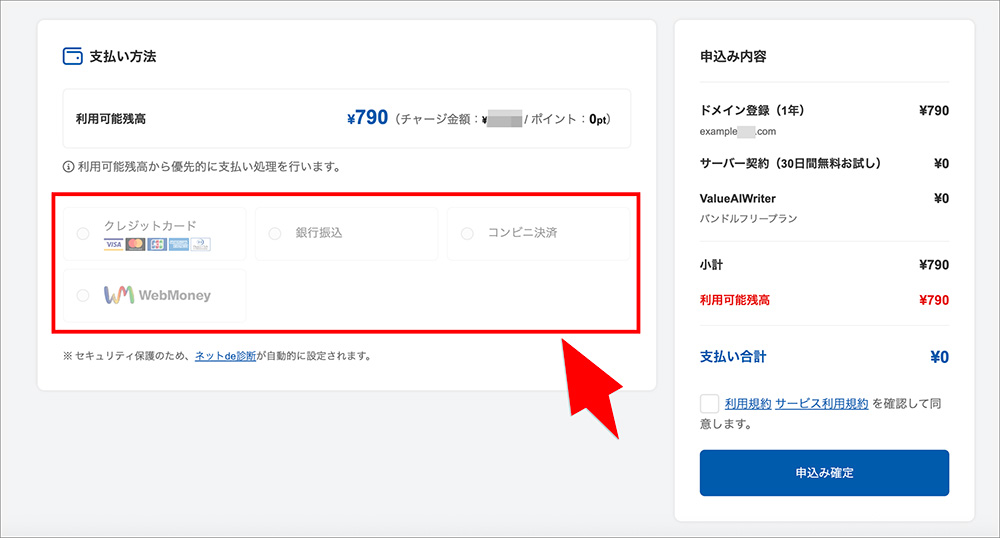
Task: Click the JCB card logo
Action: (157, 244)
